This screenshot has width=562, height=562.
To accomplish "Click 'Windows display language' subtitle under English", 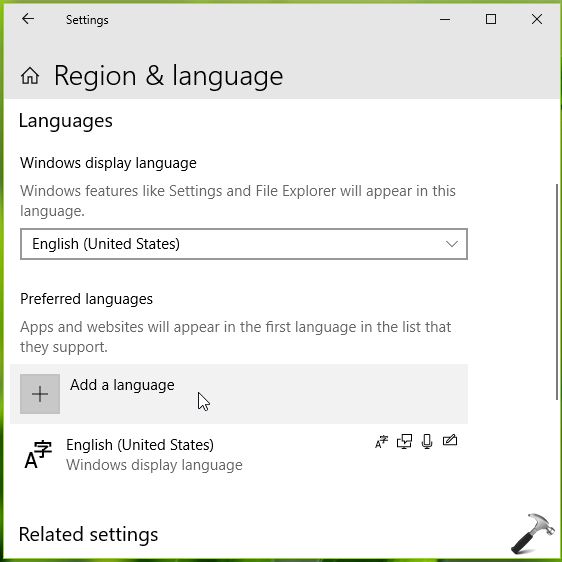I will (154, 465).
